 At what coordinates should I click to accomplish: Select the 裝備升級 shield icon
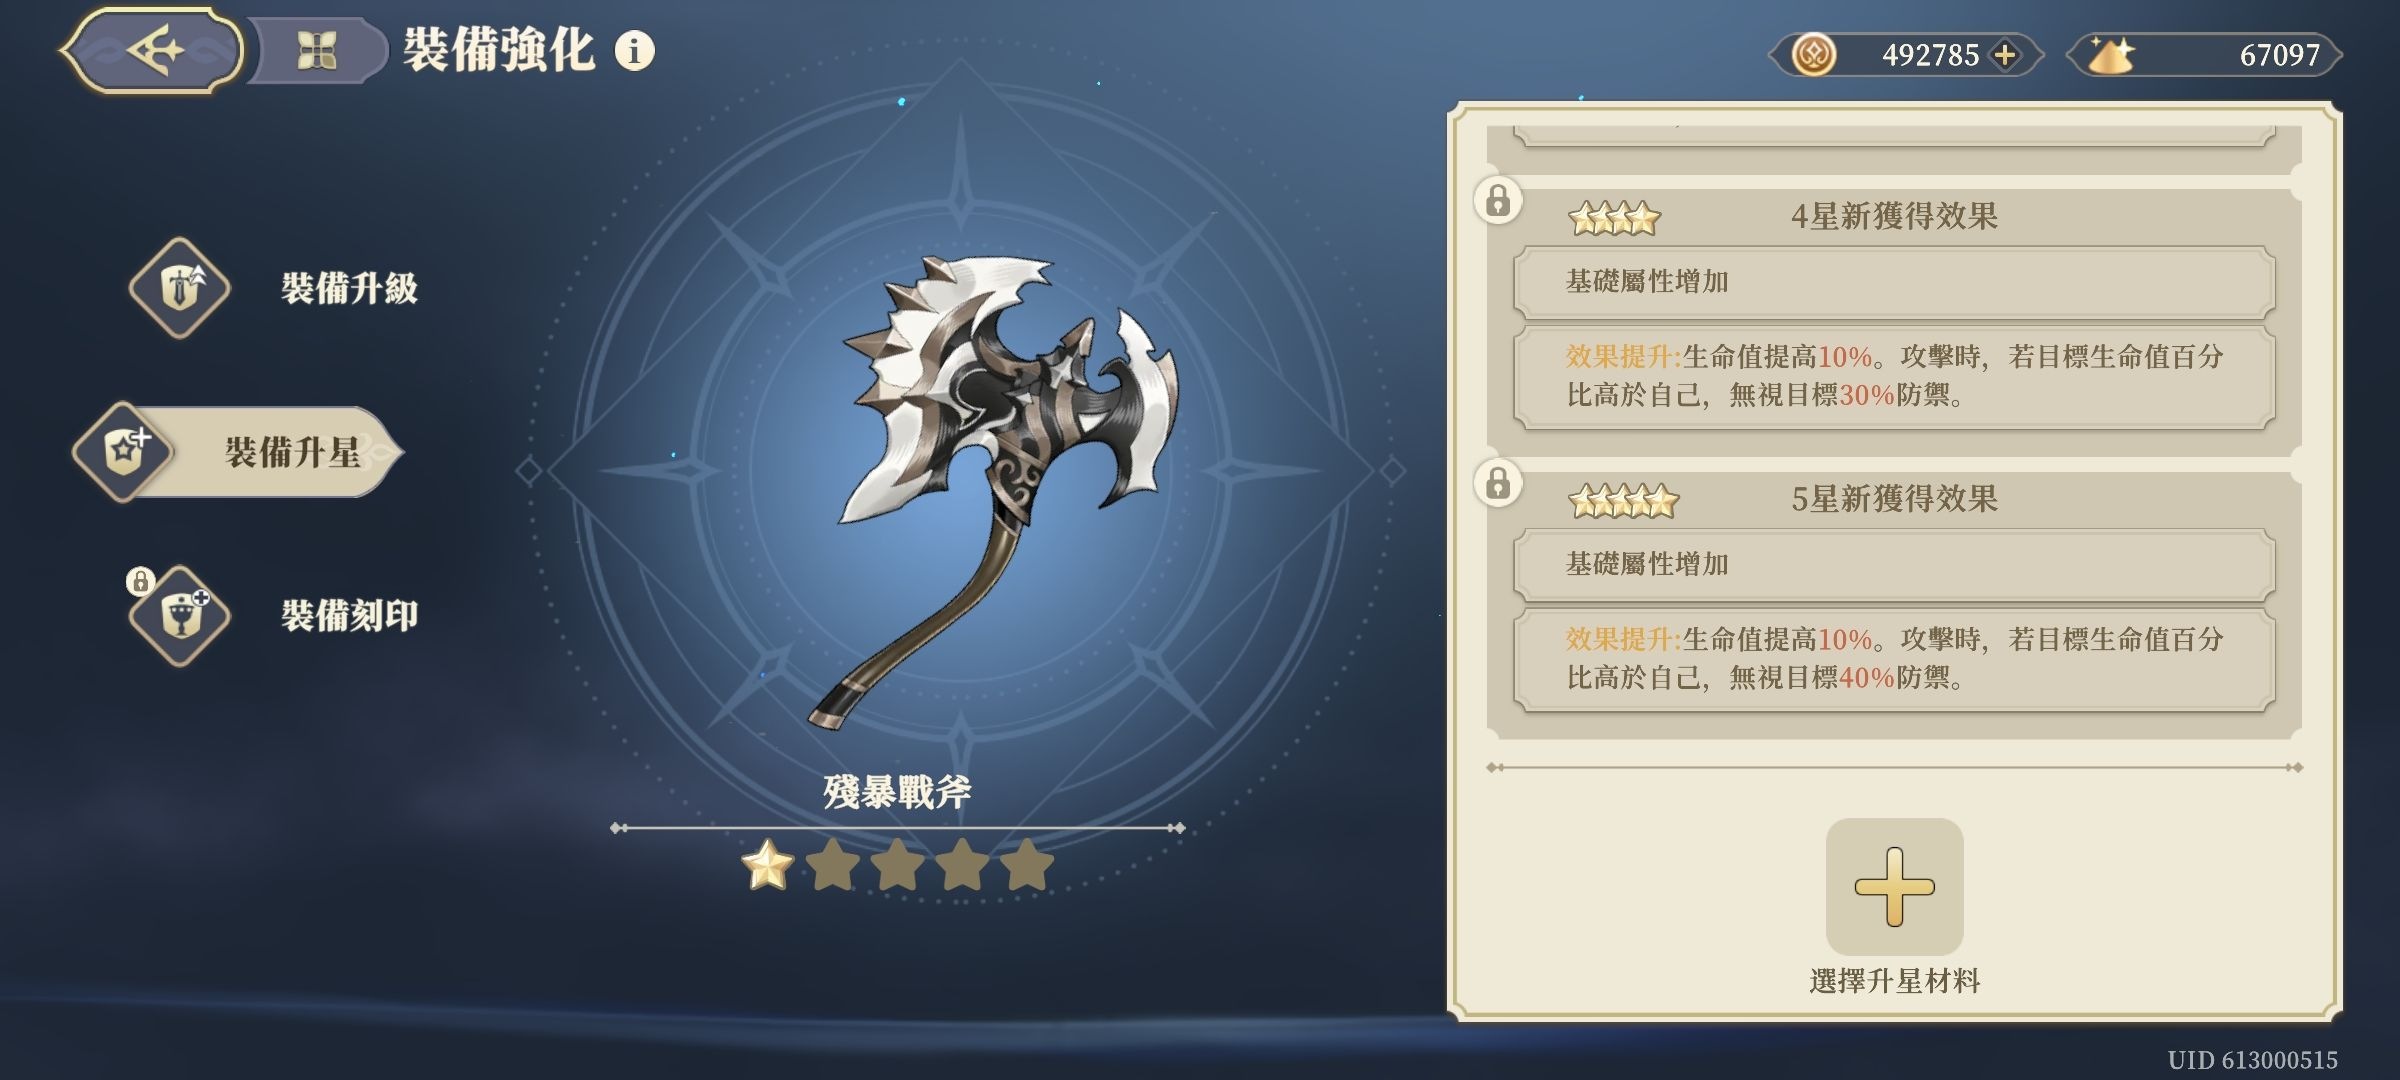pyautogui.click(x=180, y=288)
